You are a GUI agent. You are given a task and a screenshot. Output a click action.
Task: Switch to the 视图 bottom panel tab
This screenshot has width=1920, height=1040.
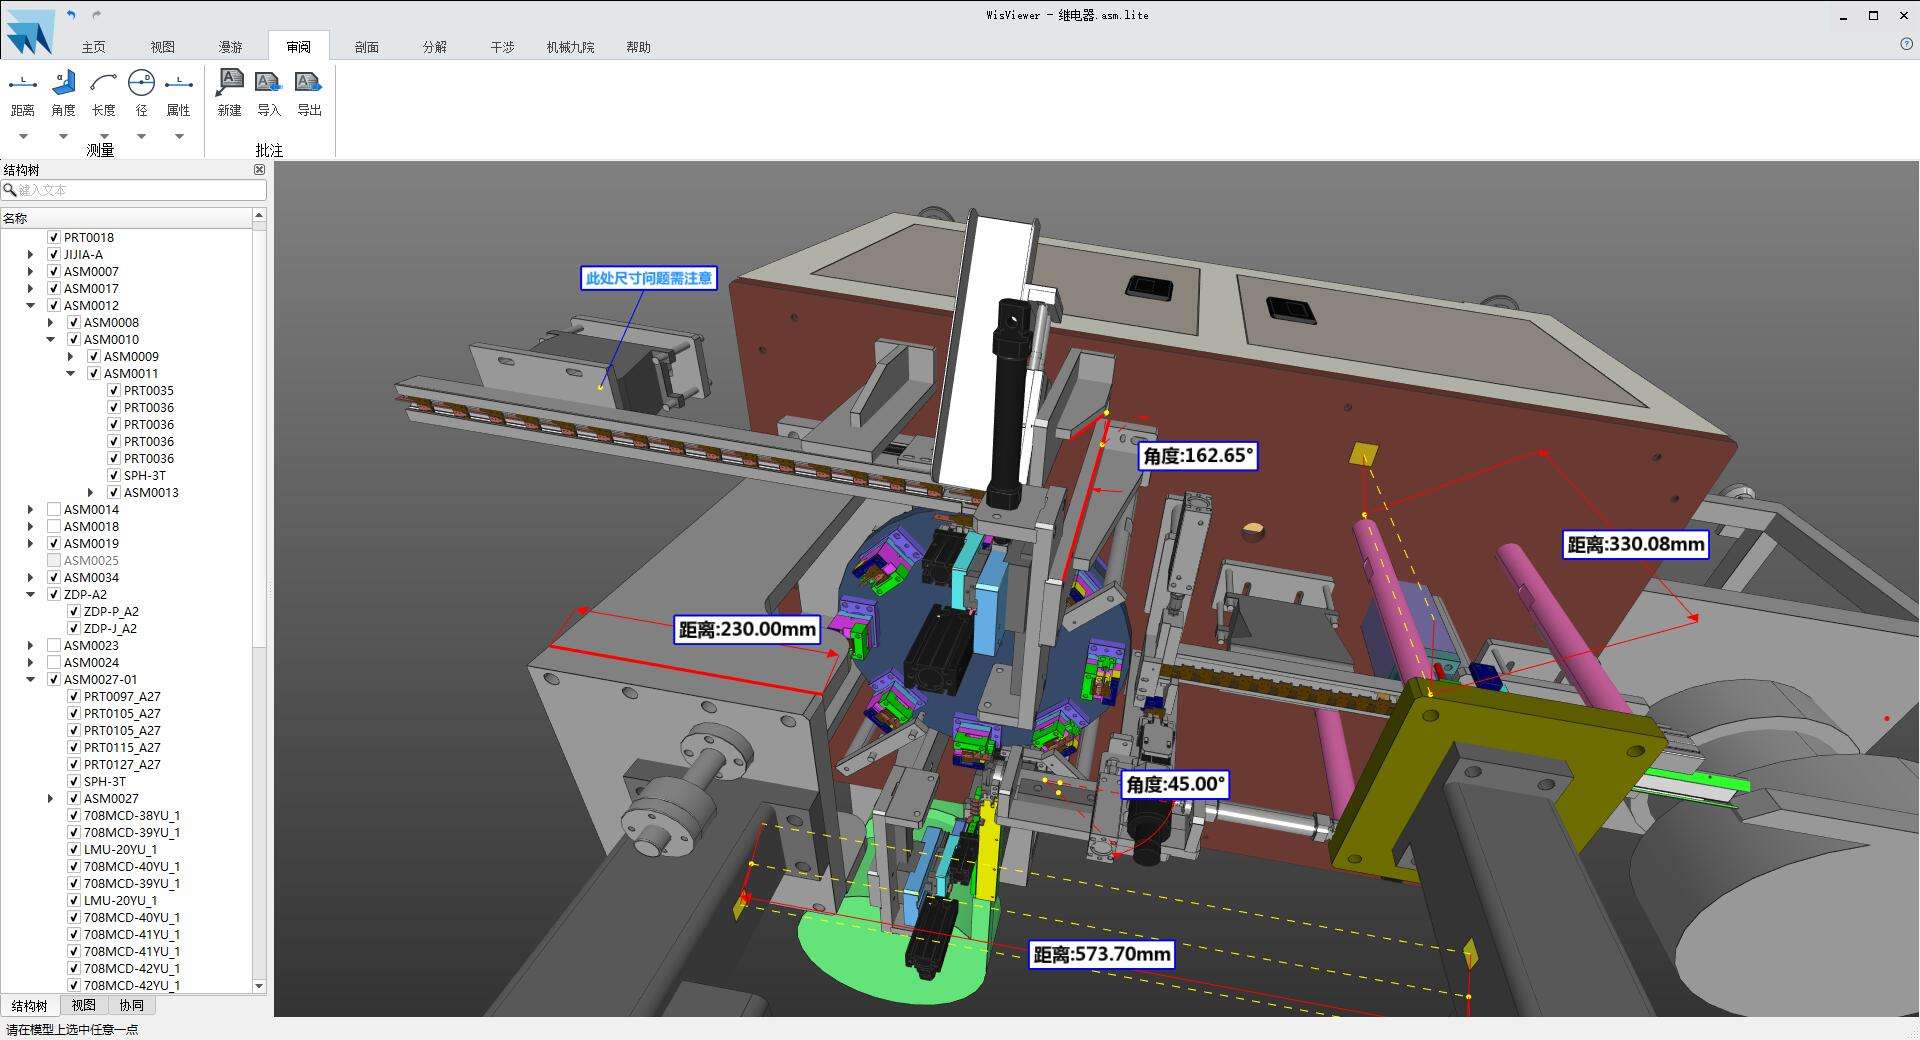84,1005
